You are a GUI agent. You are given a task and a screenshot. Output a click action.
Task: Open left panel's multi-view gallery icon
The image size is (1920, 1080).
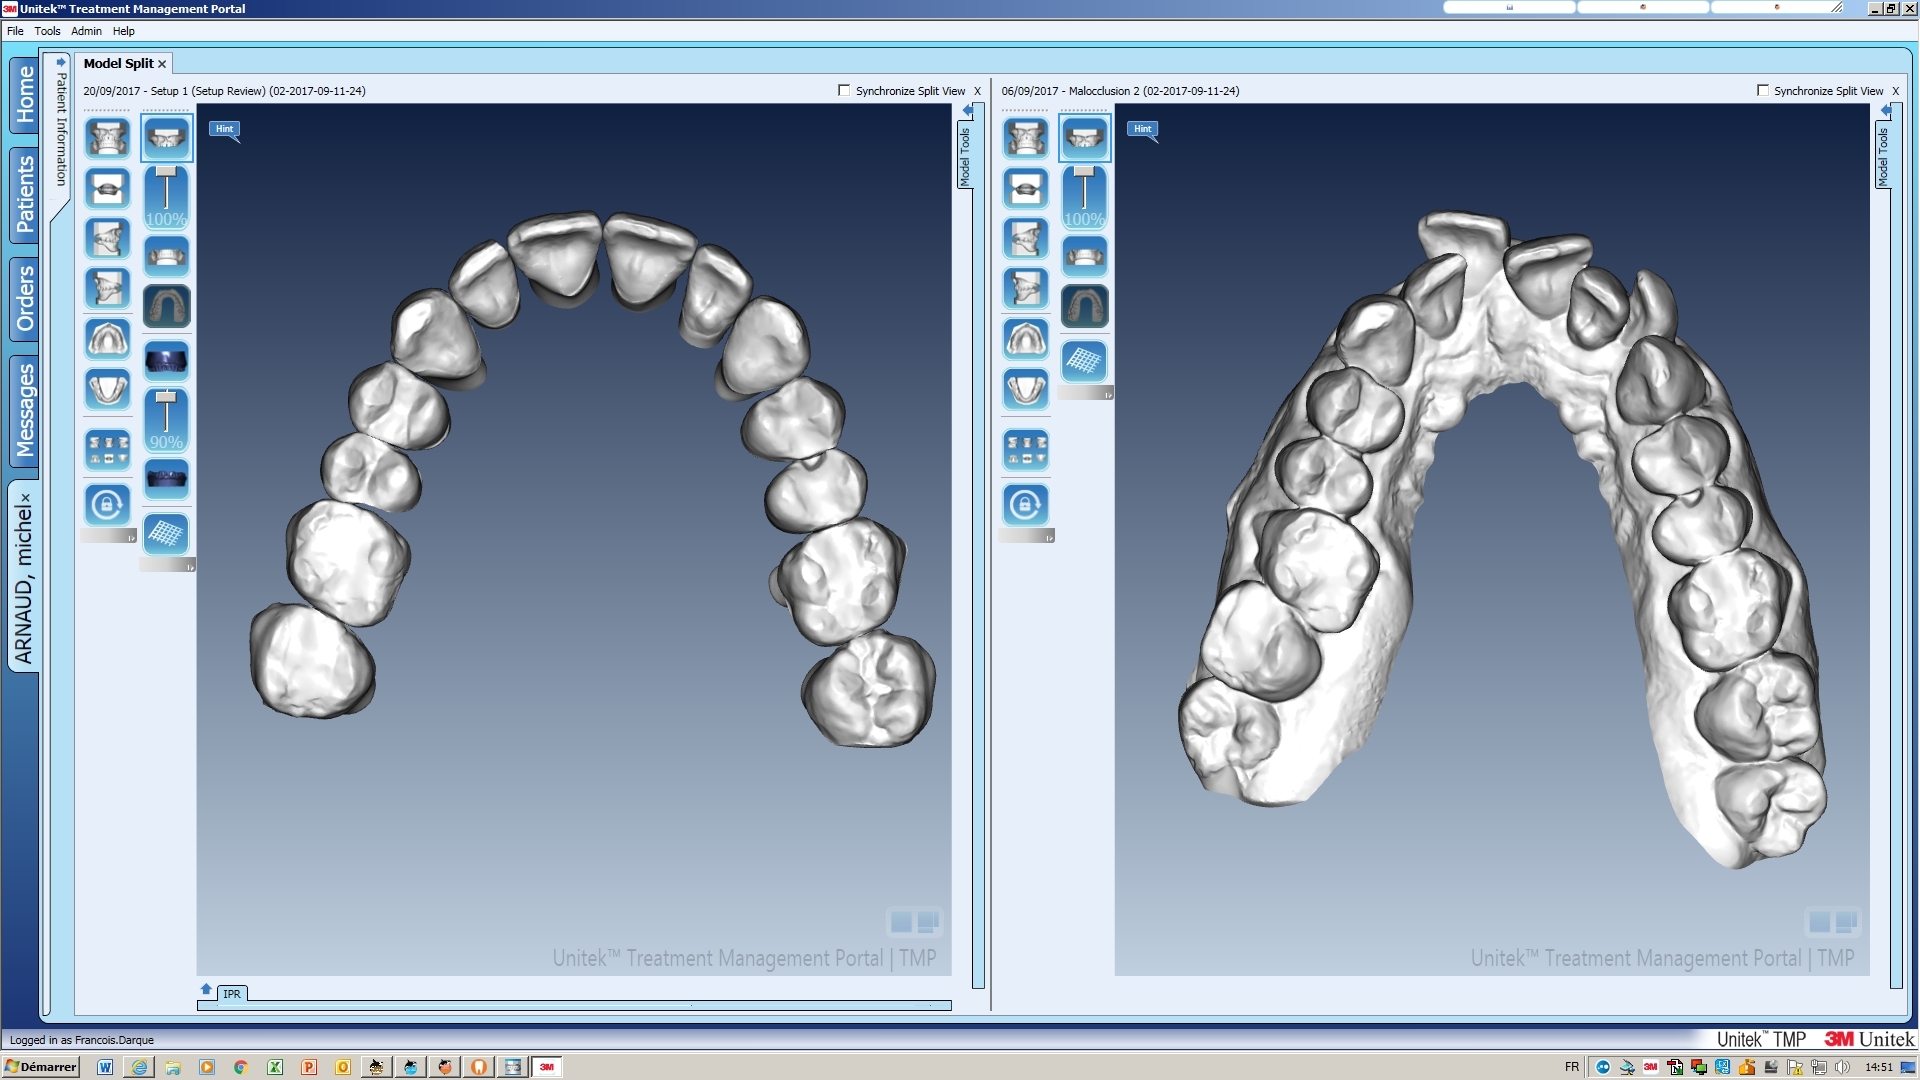(107, 450)
